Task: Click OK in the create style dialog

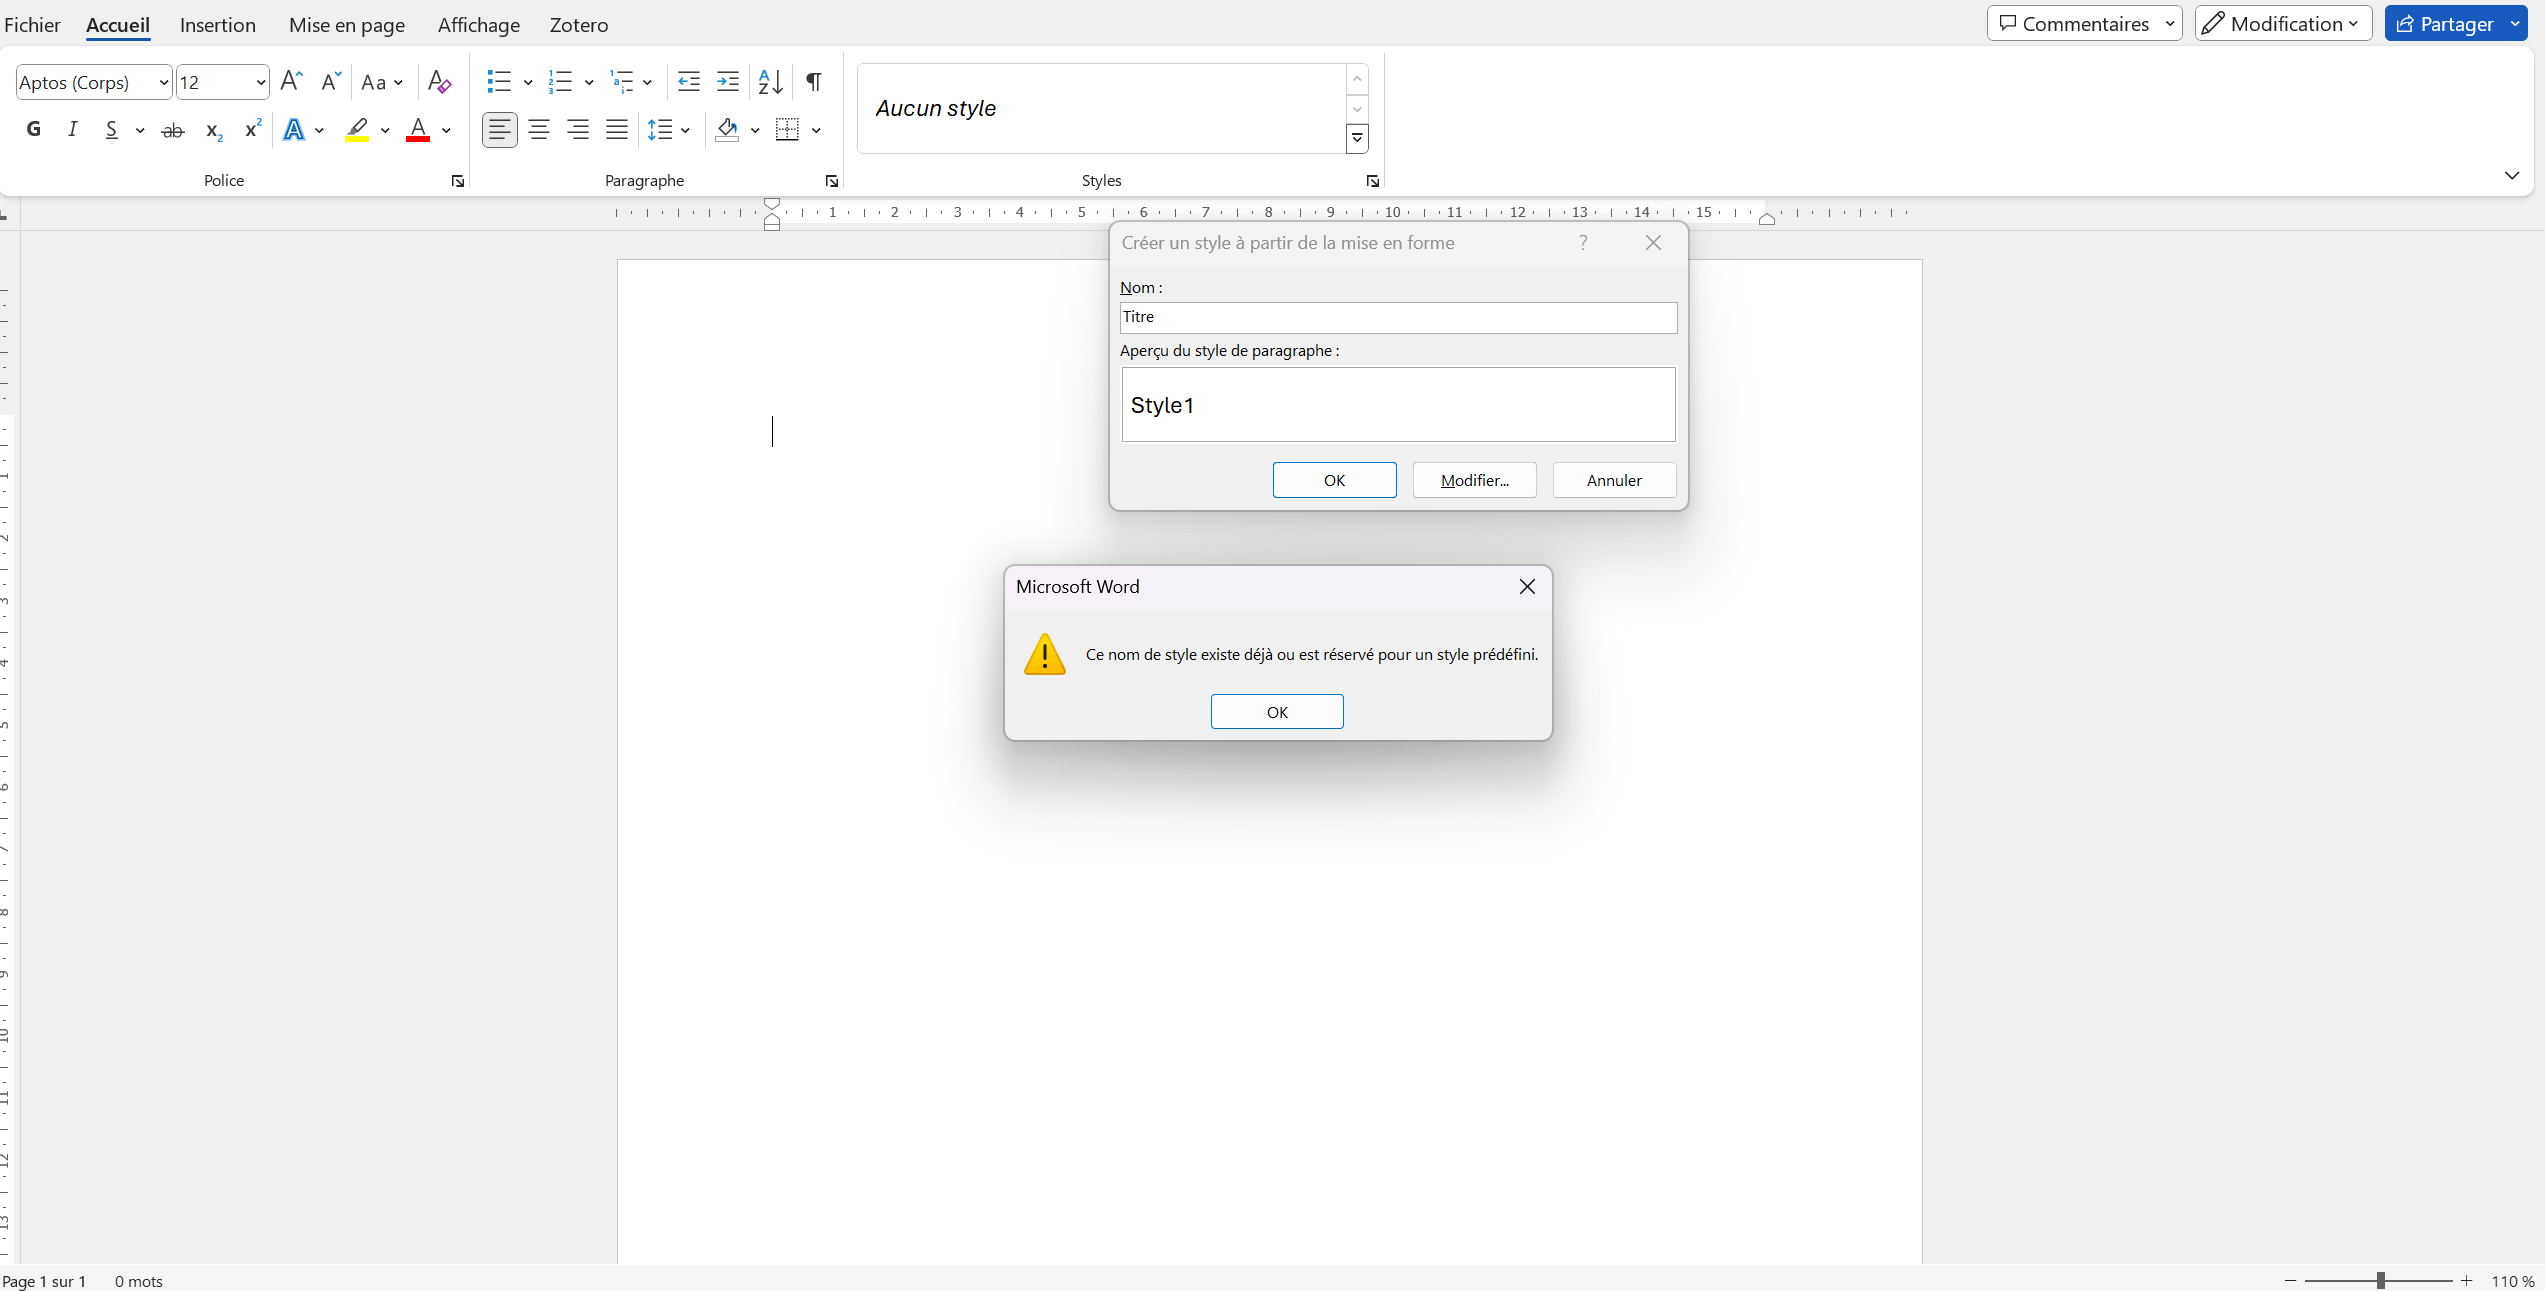Action: (1334, 480)
